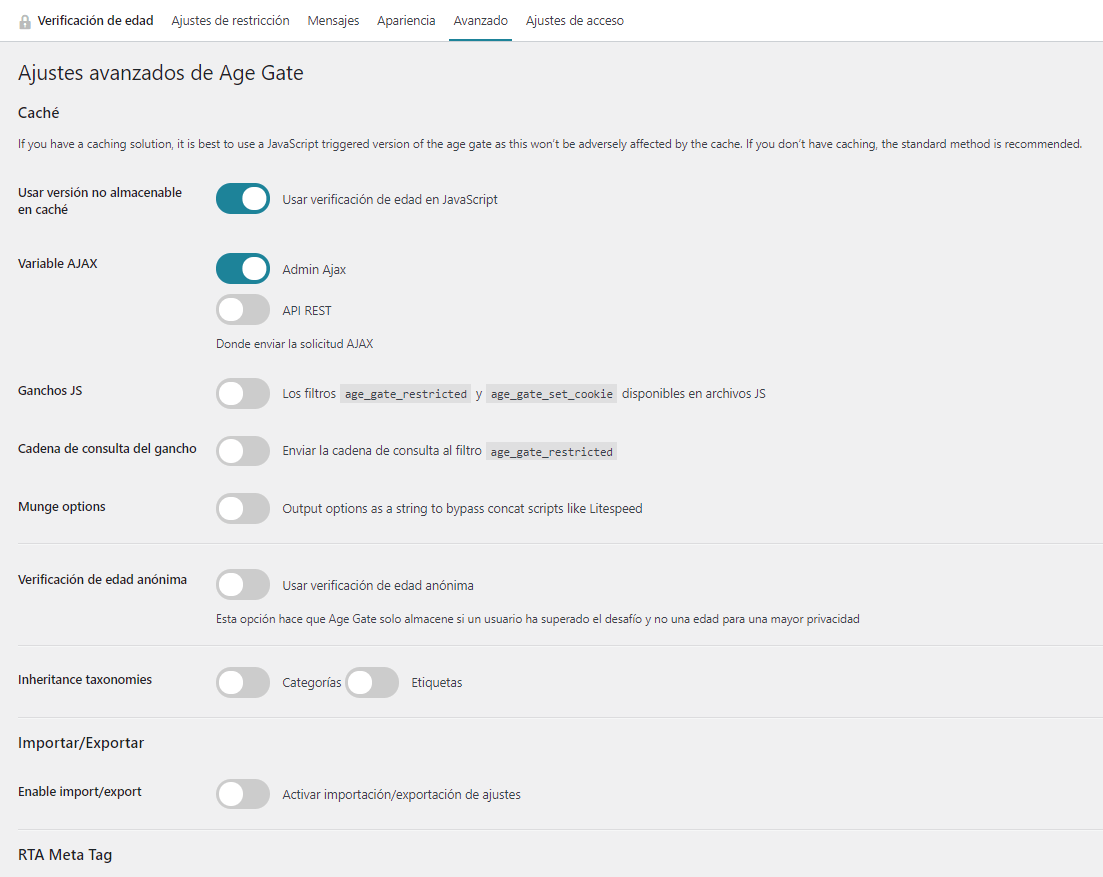Click the 'Esta opción hace que Age Gate' privacy note

point(538,619)
